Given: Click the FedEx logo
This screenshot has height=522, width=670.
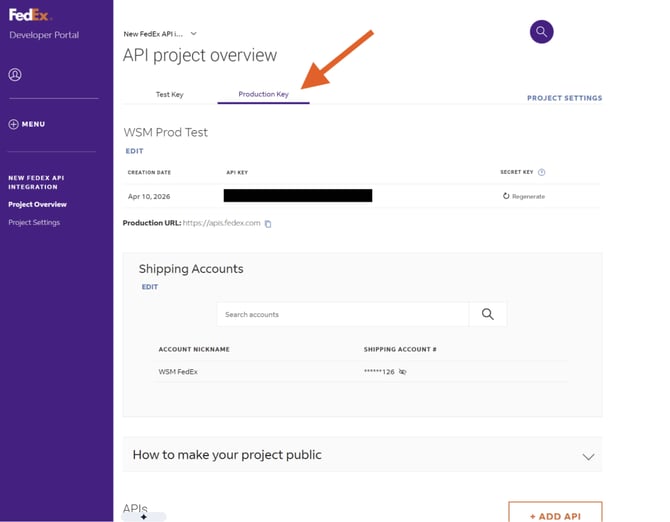Looking at the screenshot, I should coord(29,15).
